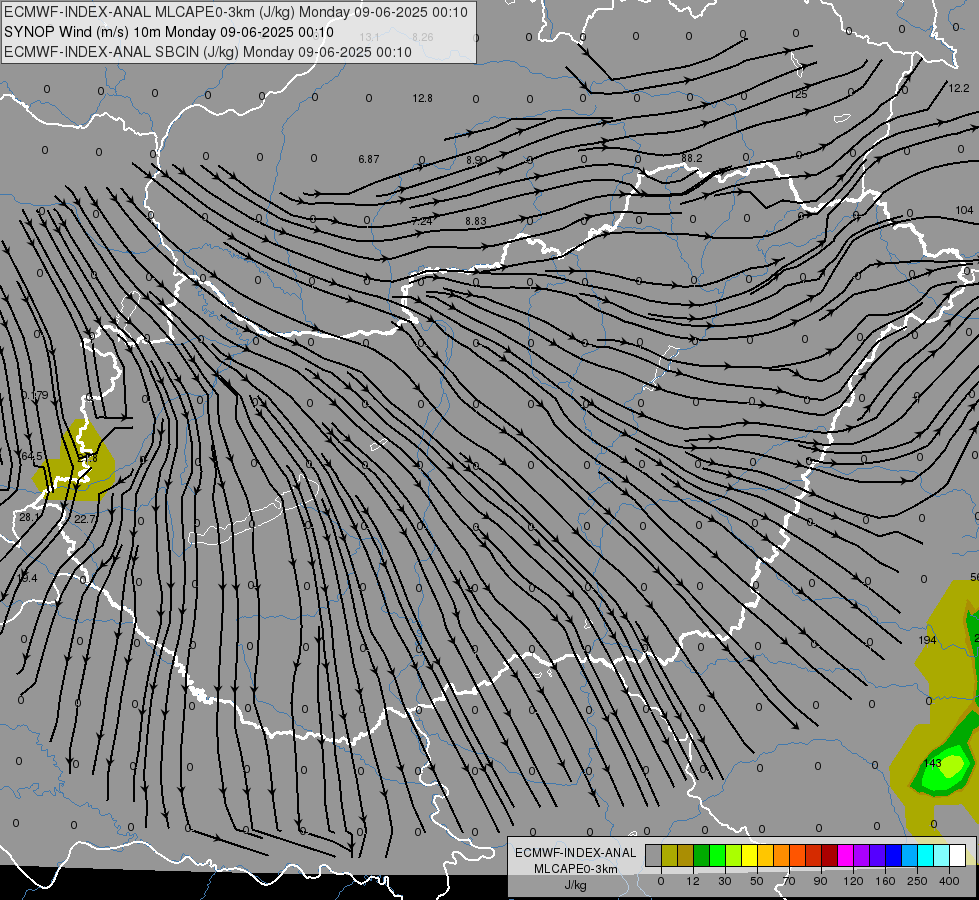
Task: Click the 104 value at right edge
Action: 965,210
